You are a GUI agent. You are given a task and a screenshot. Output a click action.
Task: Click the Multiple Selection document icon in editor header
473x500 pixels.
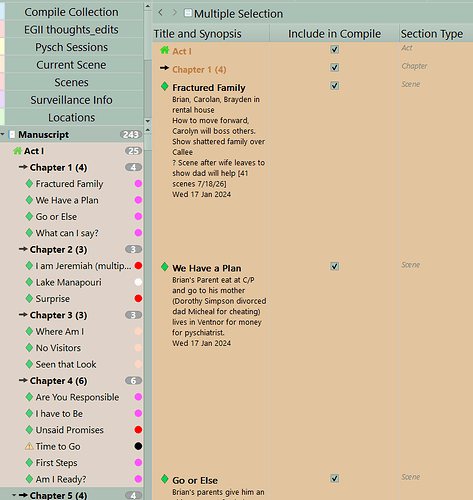point(188,13)
